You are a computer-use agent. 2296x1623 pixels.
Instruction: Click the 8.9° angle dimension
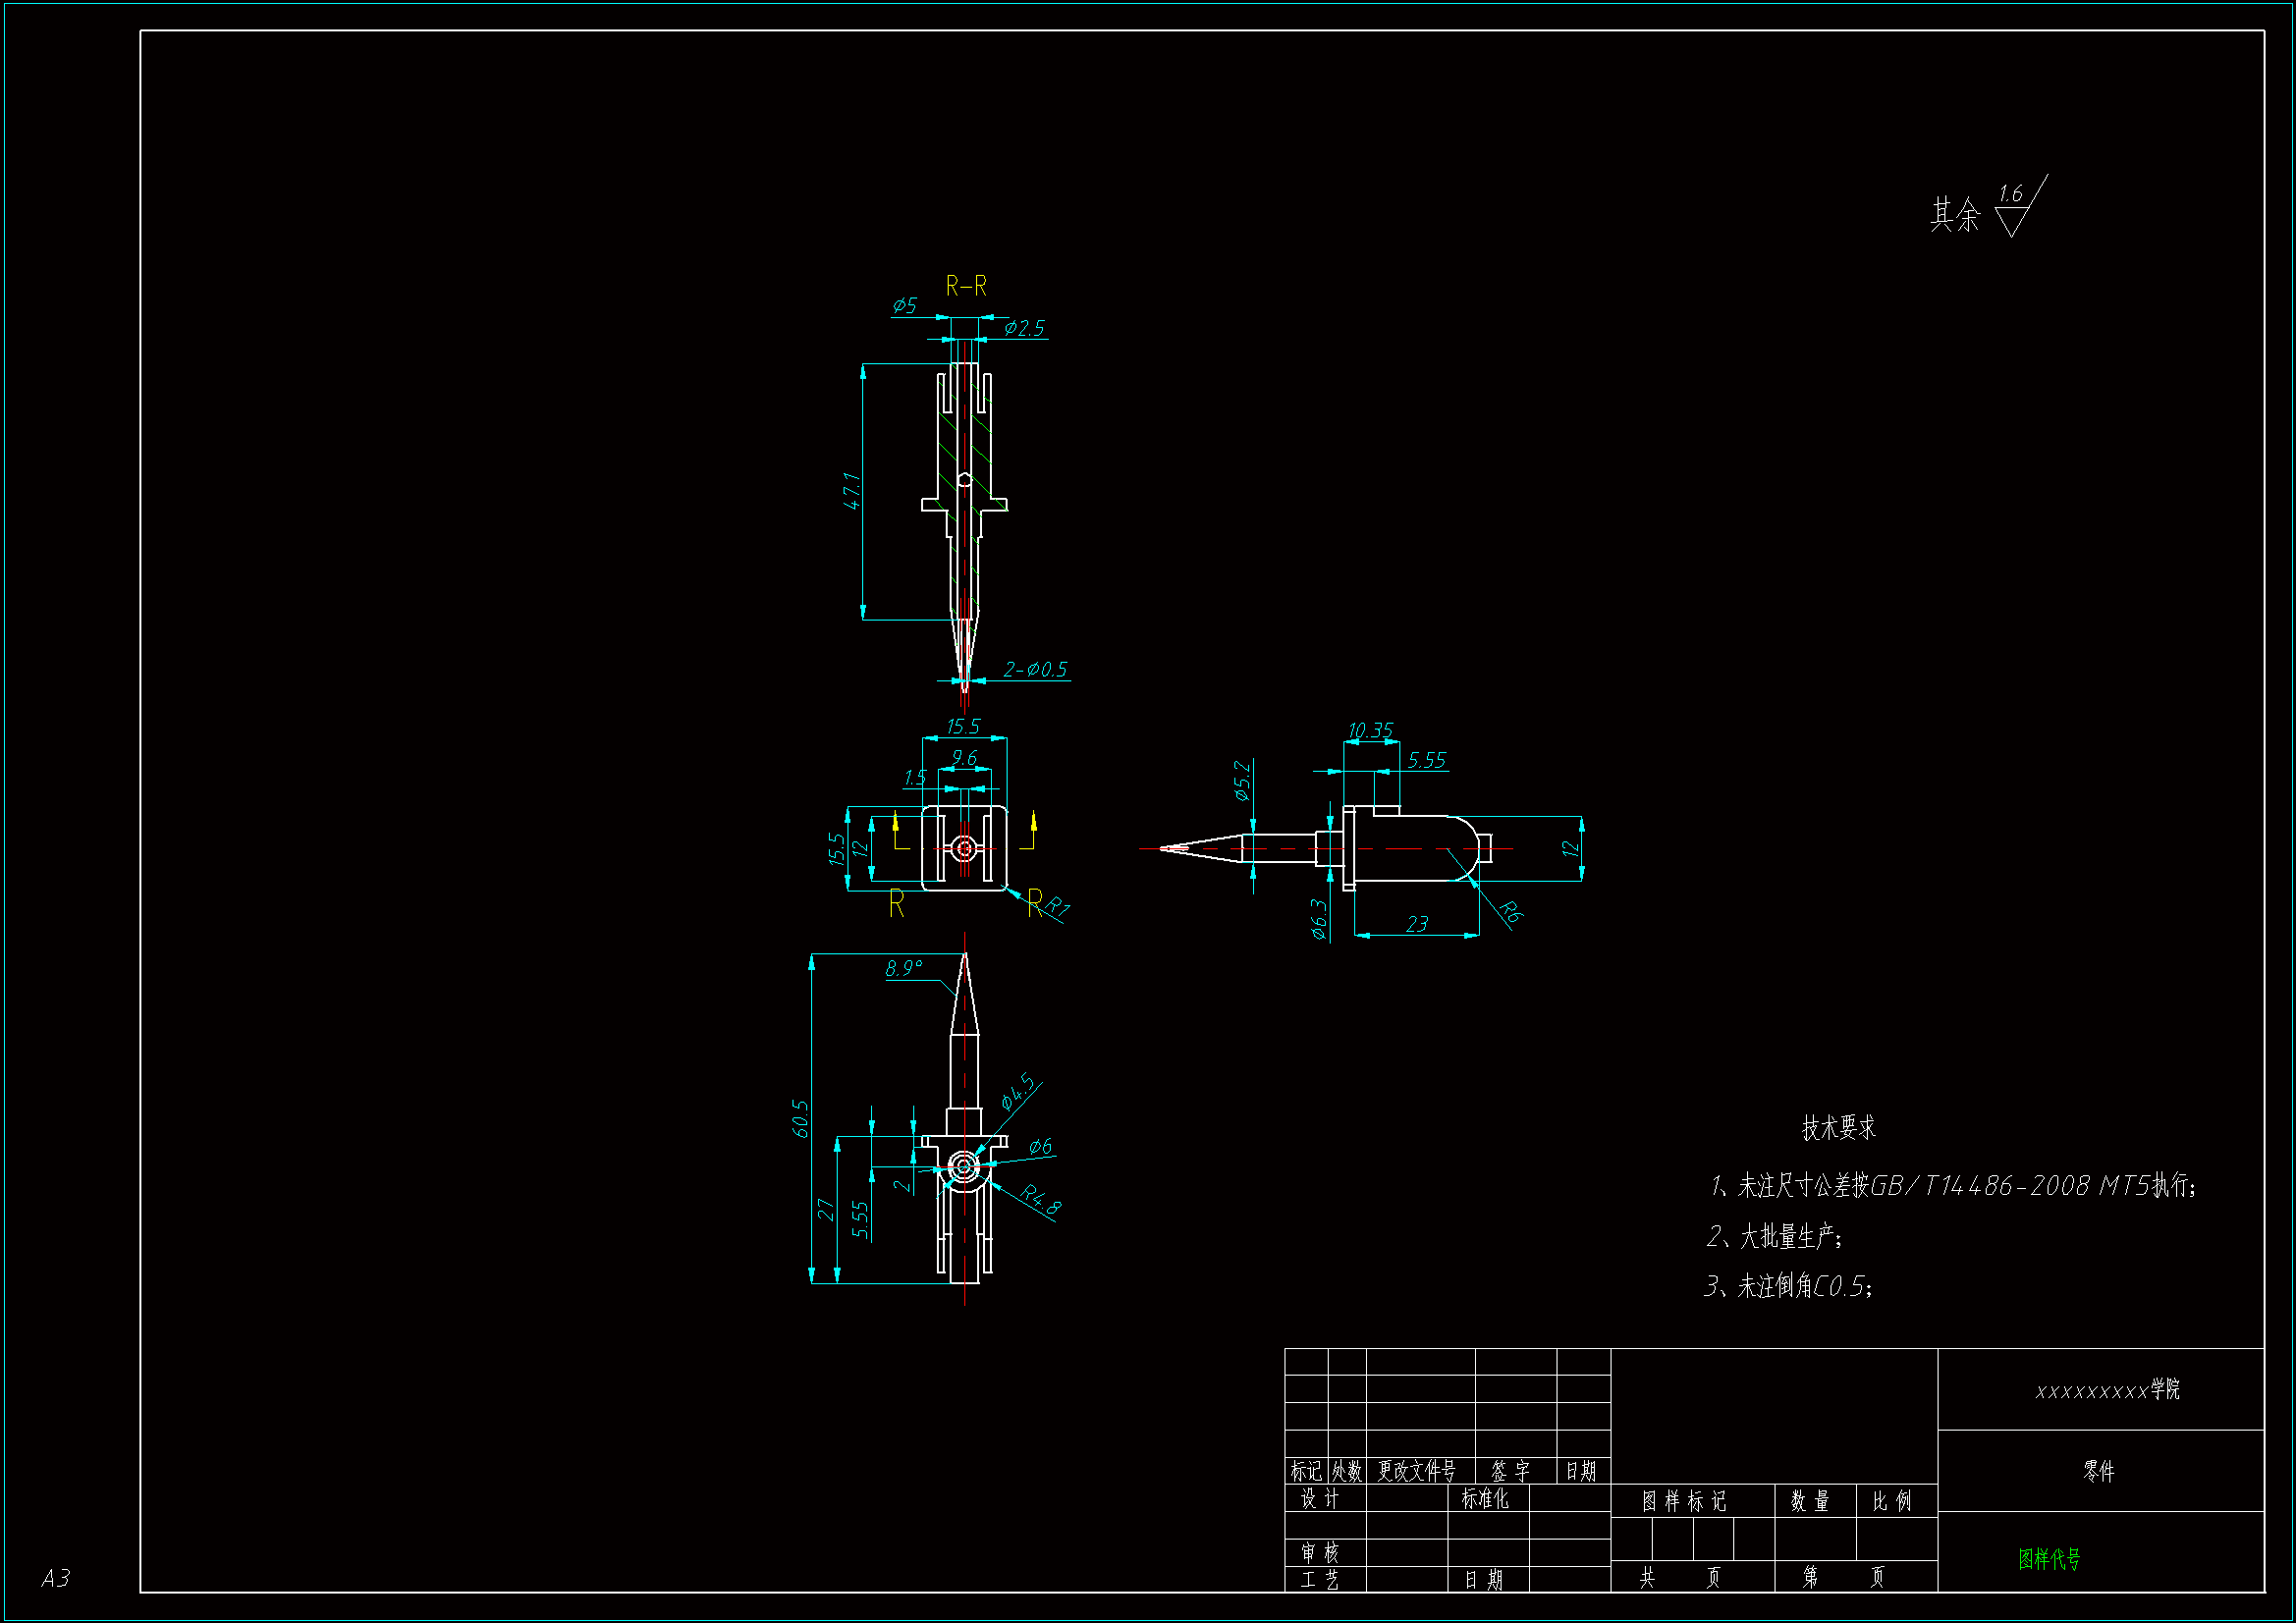[903, 968]
